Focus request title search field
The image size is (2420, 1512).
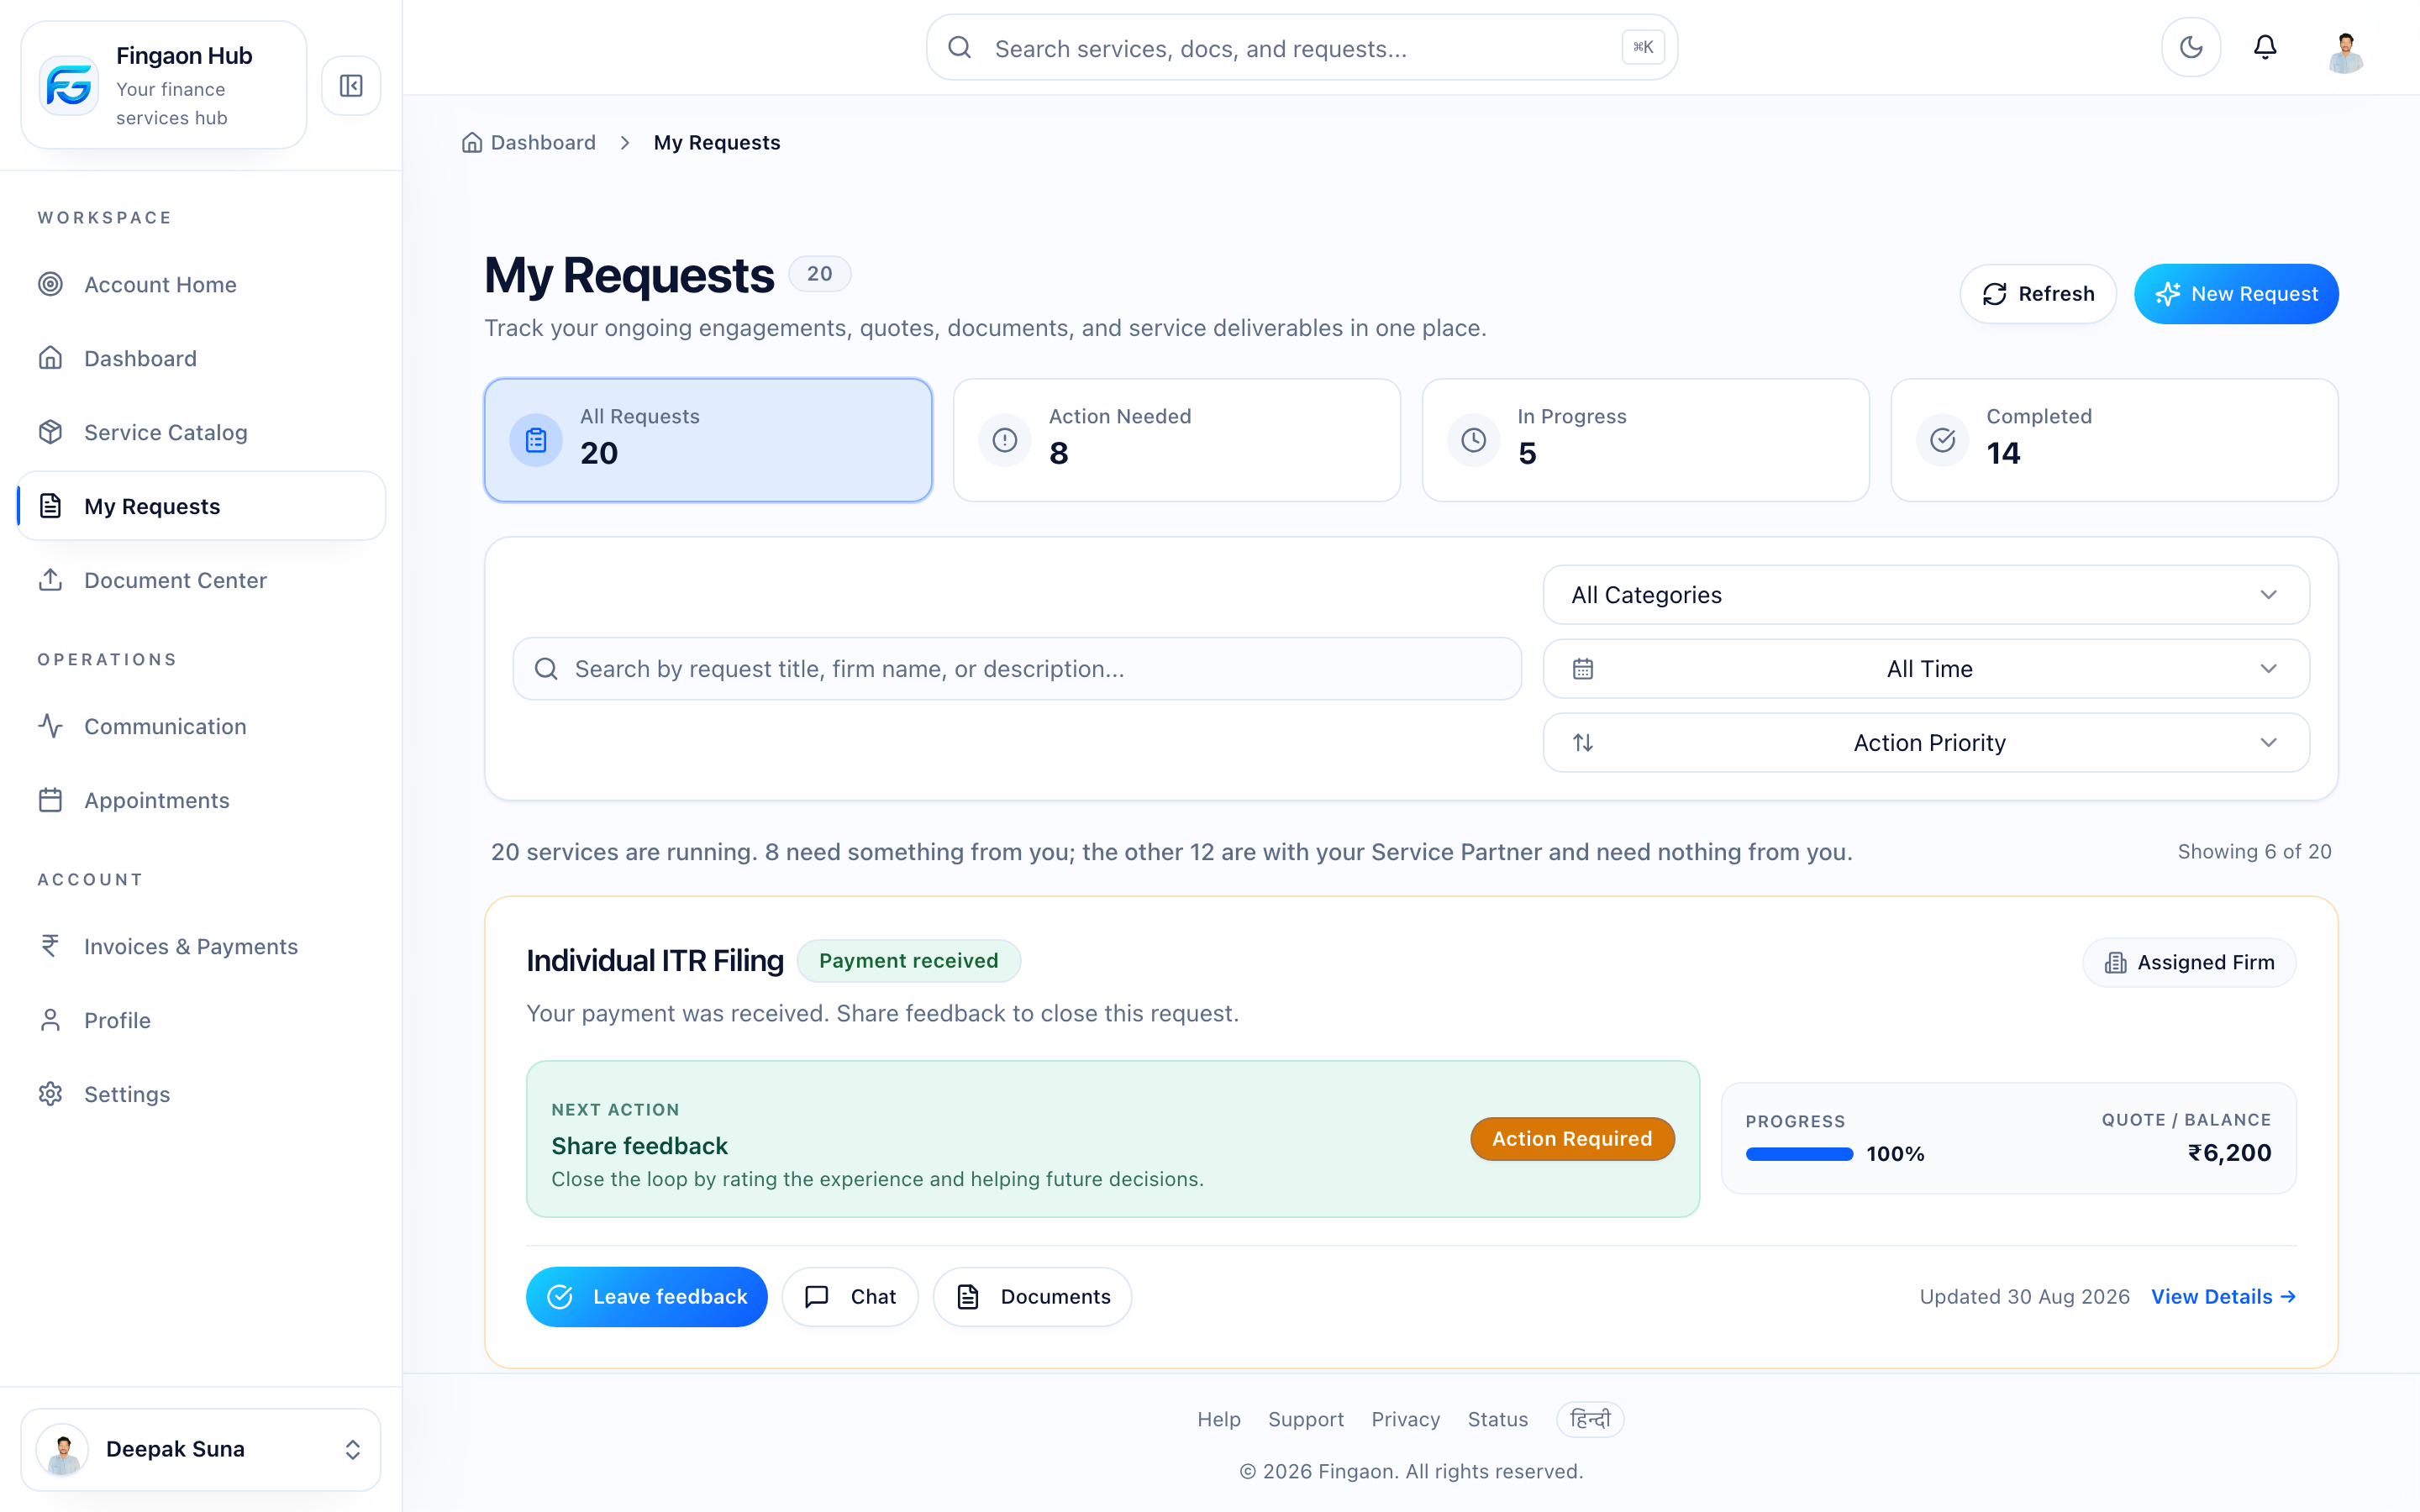[x=1017, y=669]
